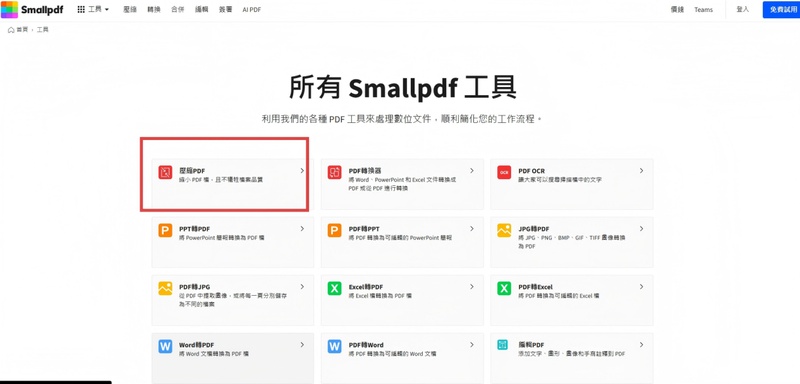800x384 pixels.
Task: Open JPG轉PDF card chevron arrow
Action: coord(641,229)
